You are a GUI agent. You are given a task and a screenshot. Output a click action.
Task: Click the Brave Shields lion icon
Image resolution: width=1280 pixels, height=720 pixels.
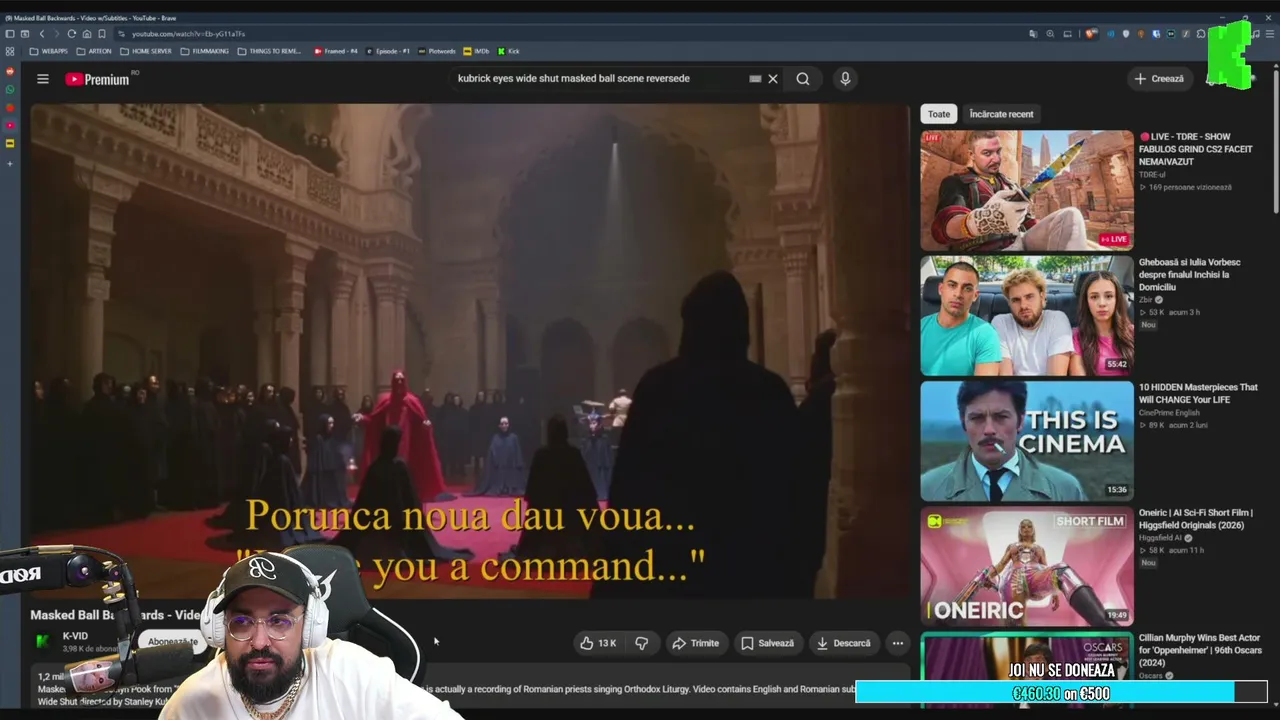click(x=1091, y=34)
